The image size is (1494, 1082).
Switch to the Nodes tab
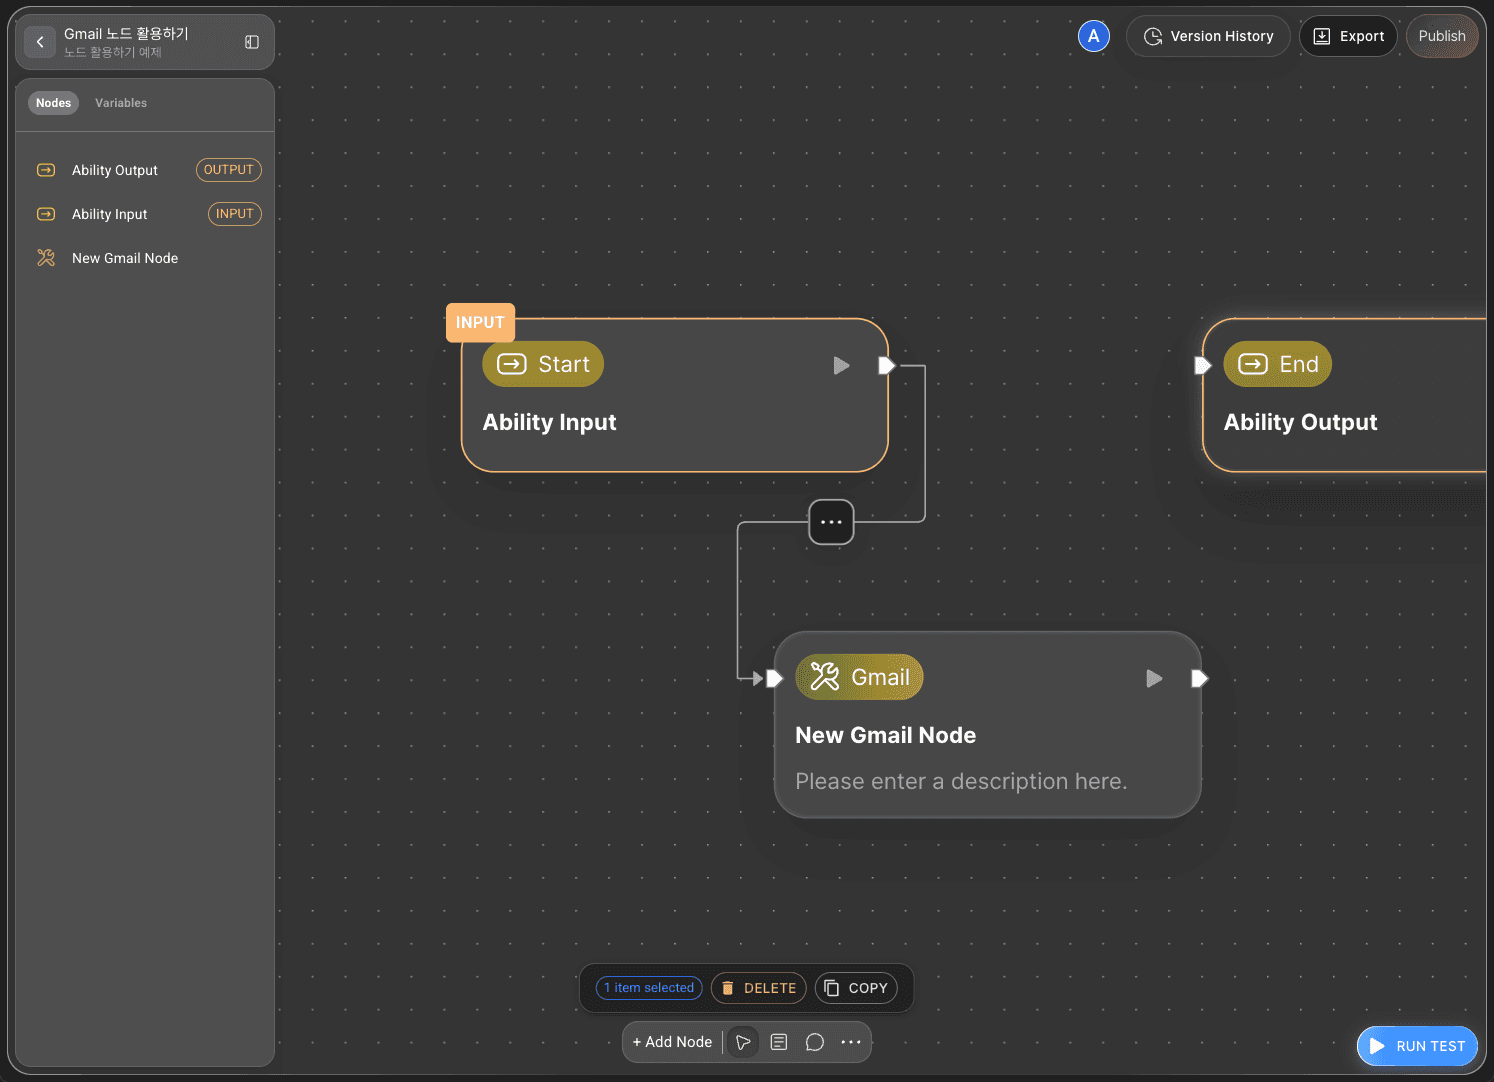tap(53, 103)
